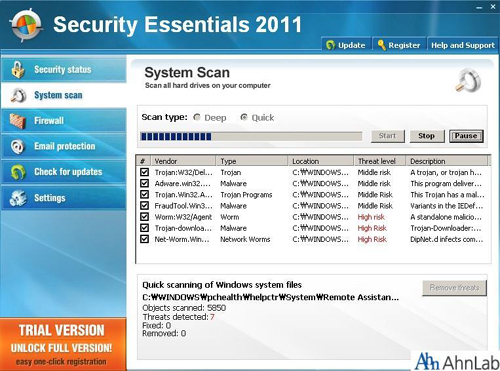Toggle checkbox for Trojan.Win32.A... row
Image resolution: width=500 pixels, height=371 pixels.
tap(144, 194)
